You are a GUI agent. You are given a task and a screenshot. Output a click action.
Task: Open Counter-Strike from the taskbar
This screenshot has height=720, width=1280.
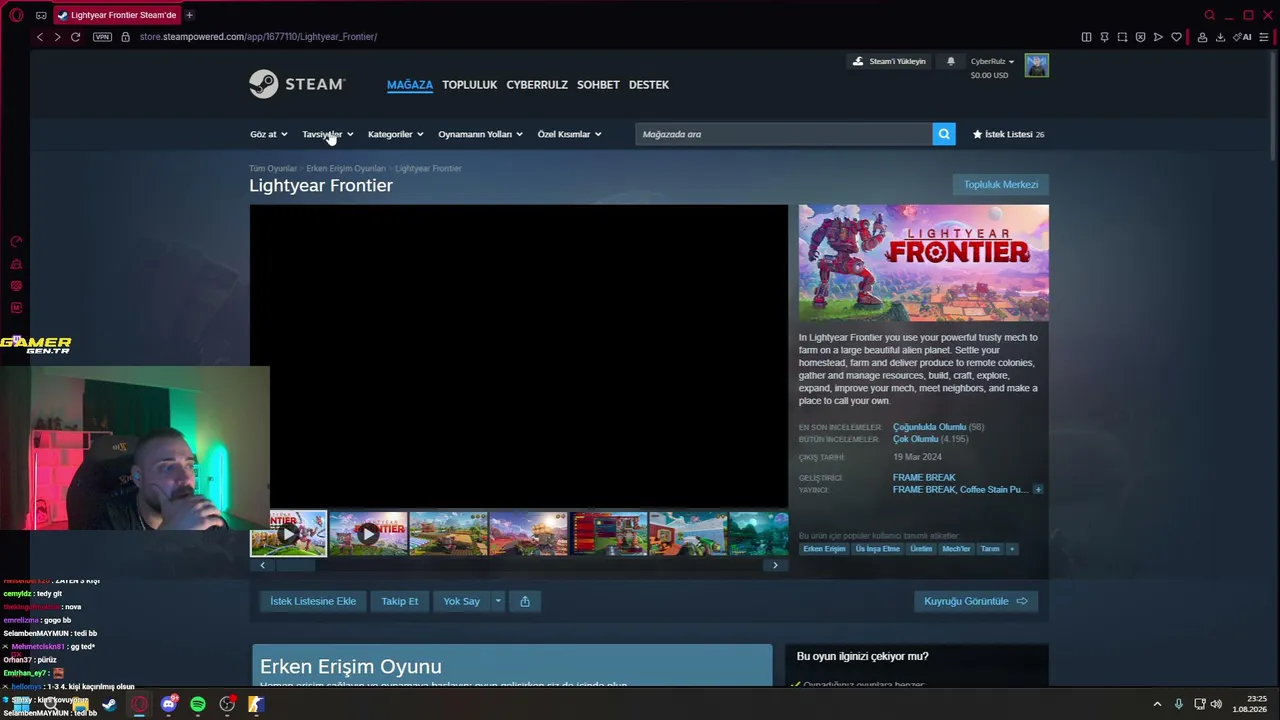pyautogui.click(x=256, y=704)
